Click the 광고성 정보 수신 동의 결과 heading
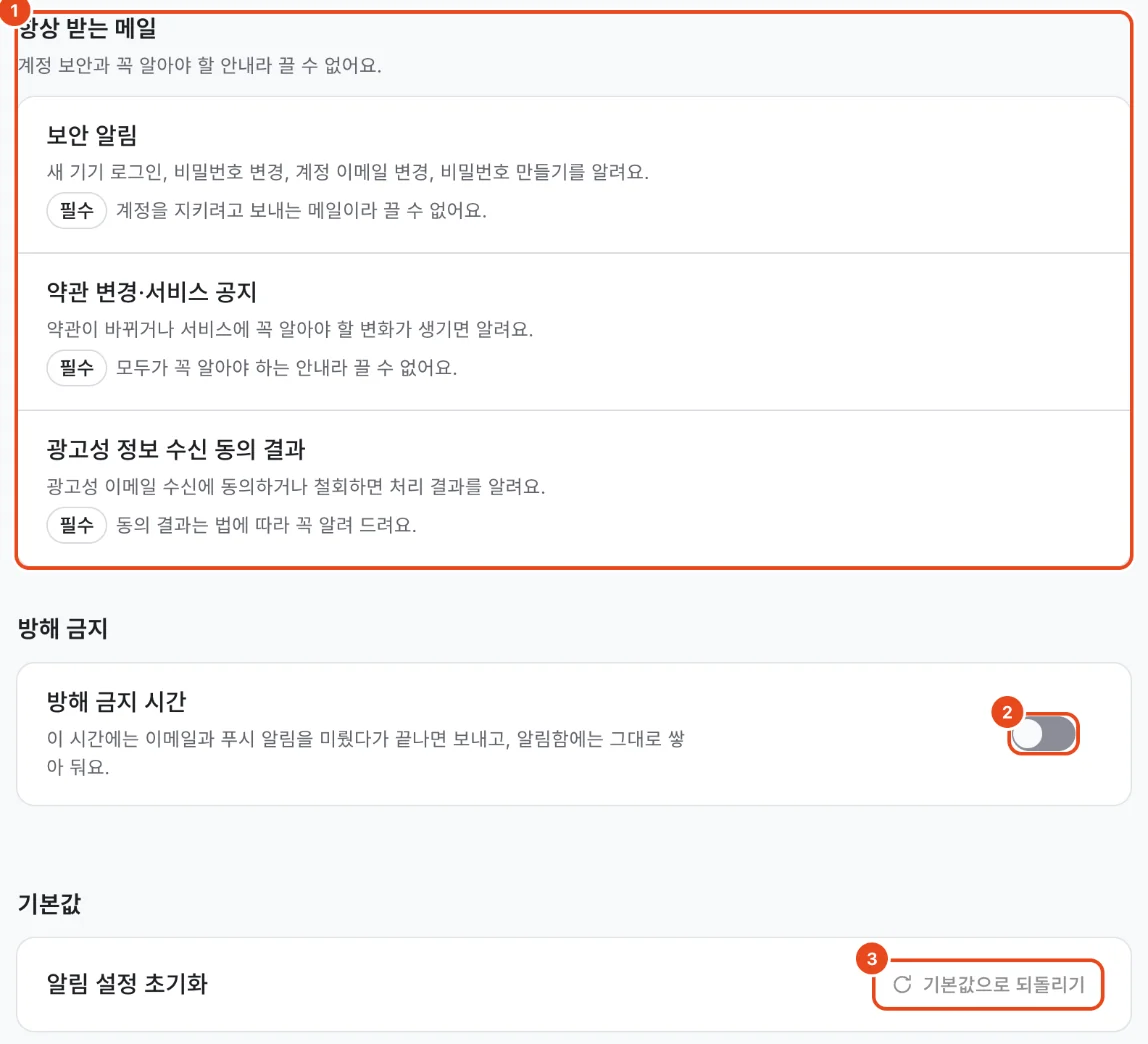Image resolution: width=1148 pixels, height=1044 pixels. 176,449
